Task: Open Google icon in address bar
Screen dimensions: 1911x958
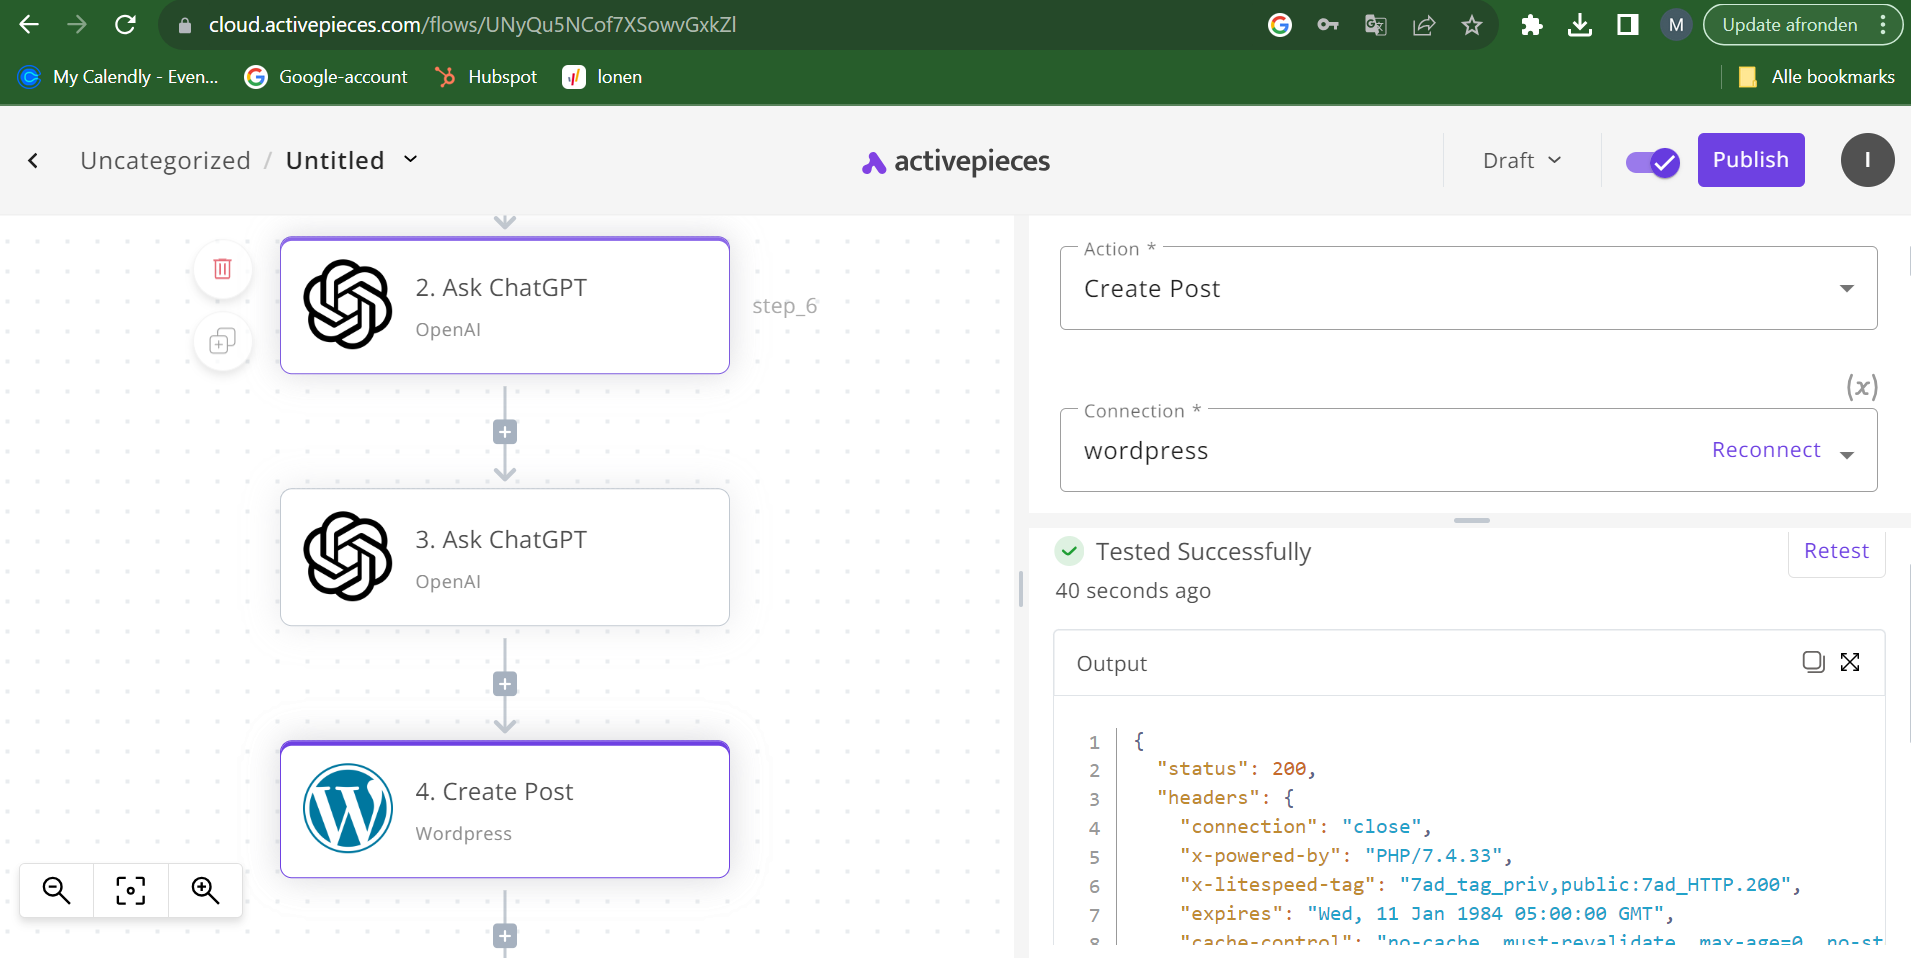Action: (x=1280, y=25)
